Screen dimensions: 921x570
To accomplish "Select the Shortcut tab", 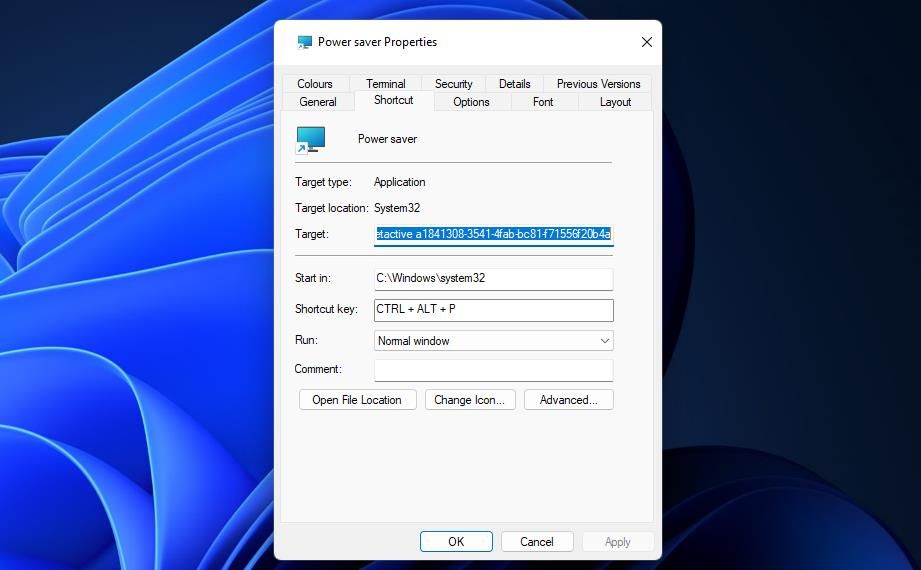I will point(394,100).
